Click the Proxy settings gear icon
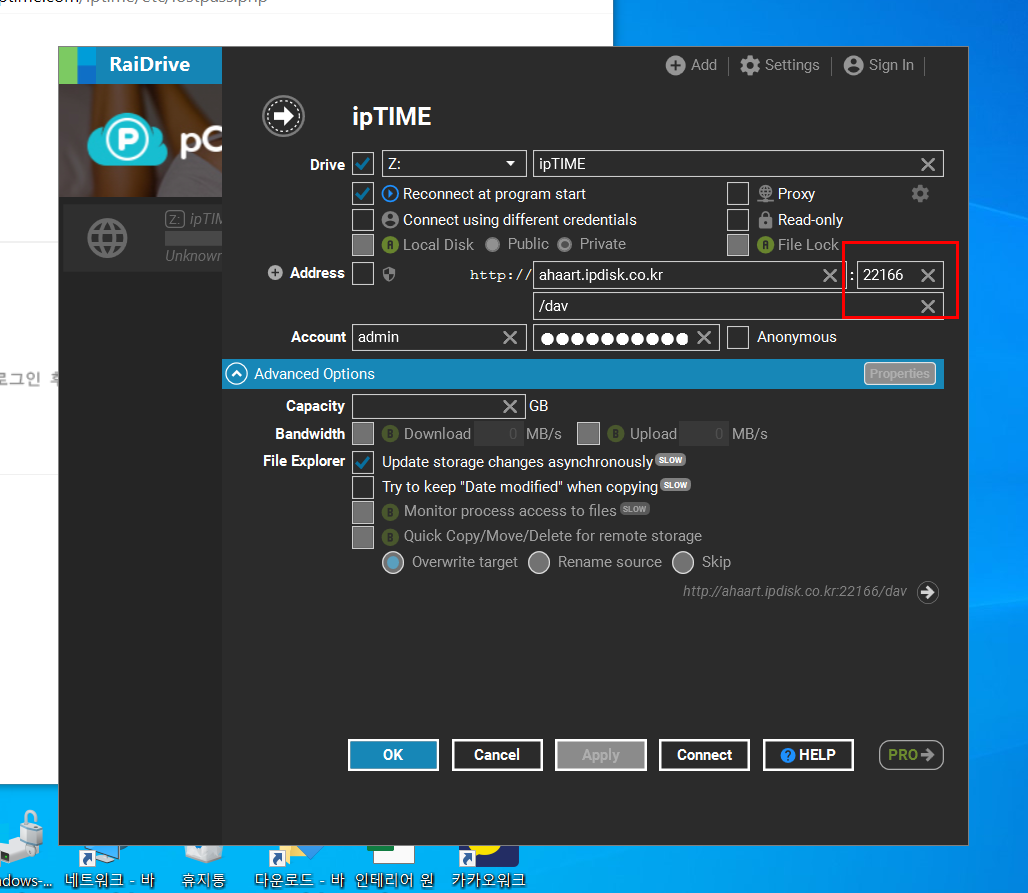 (920, 193)
